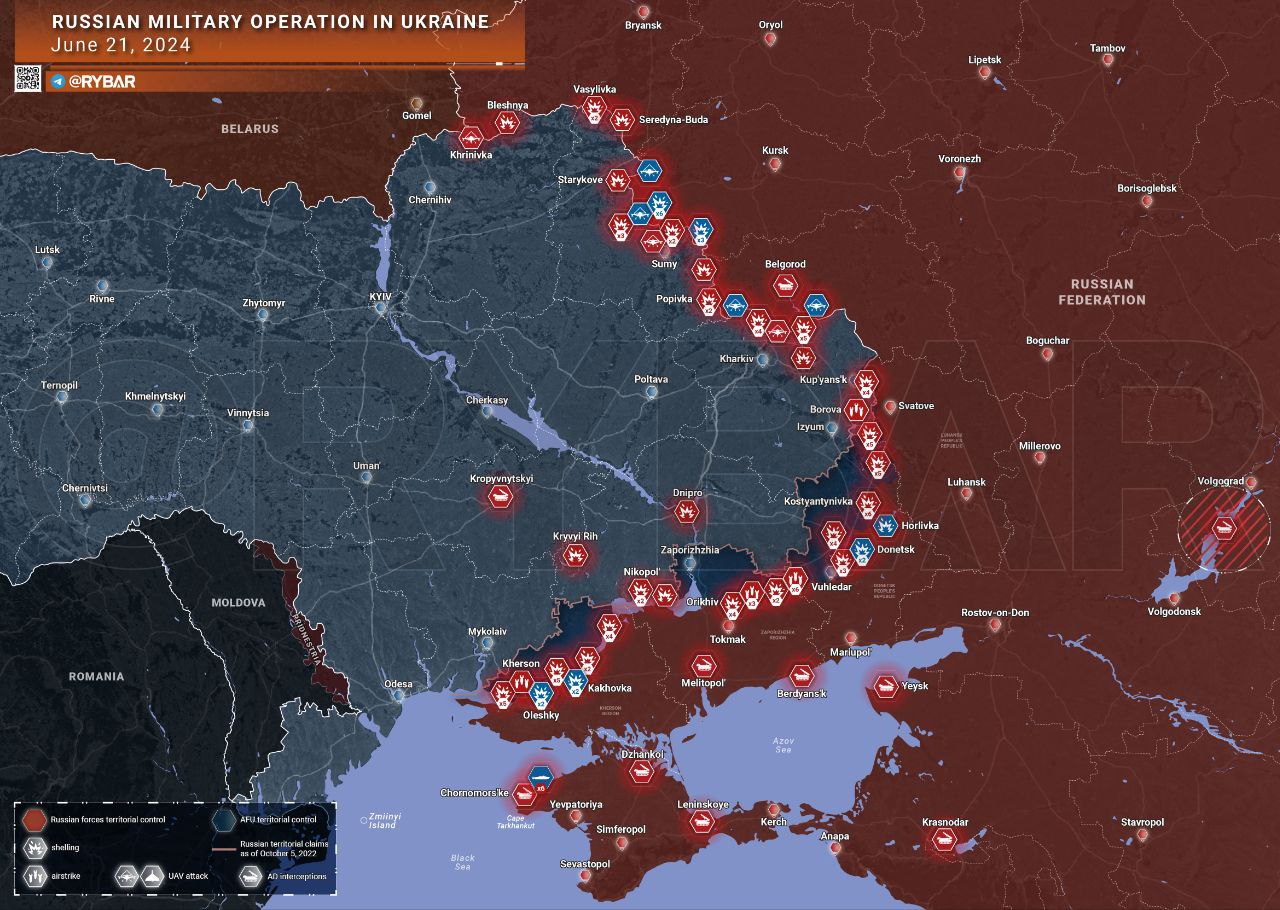The image size is (1280, 910).
Task: Click the Rivne city label
Action: pos(101,299)
